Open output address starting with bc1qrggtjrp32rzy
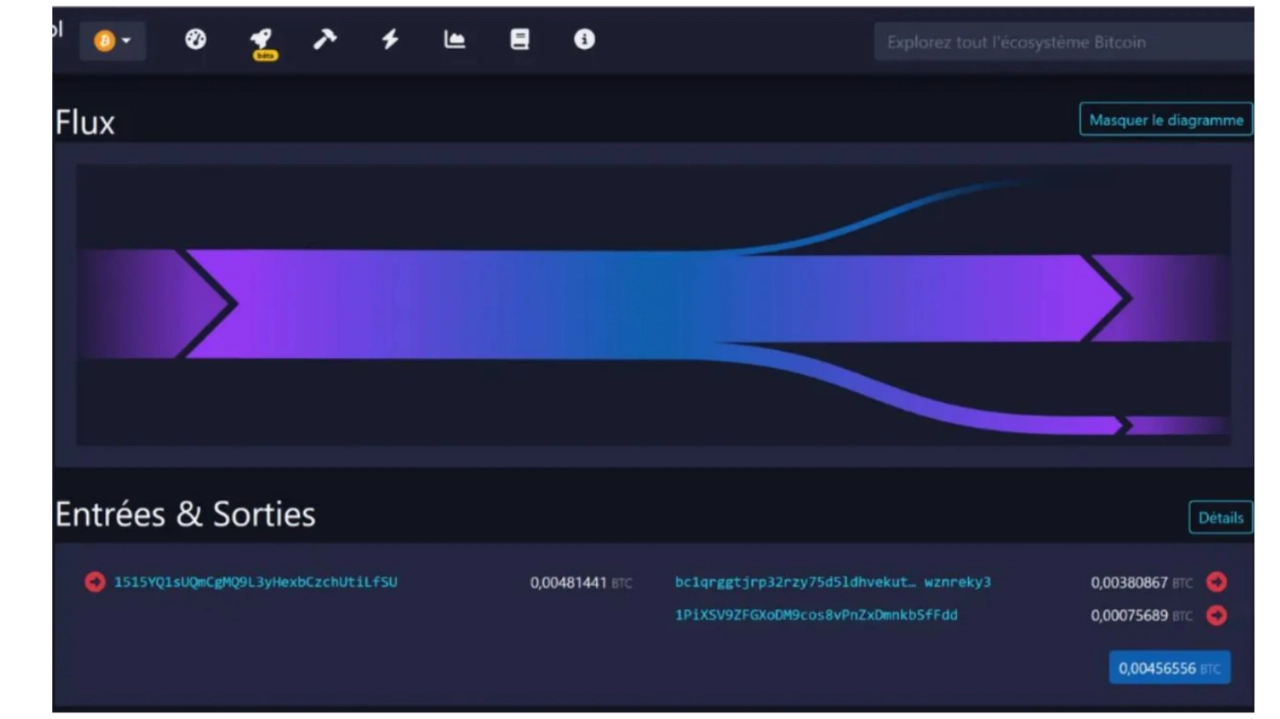Viewport: 1280px width, 719px height. [832, 582]
